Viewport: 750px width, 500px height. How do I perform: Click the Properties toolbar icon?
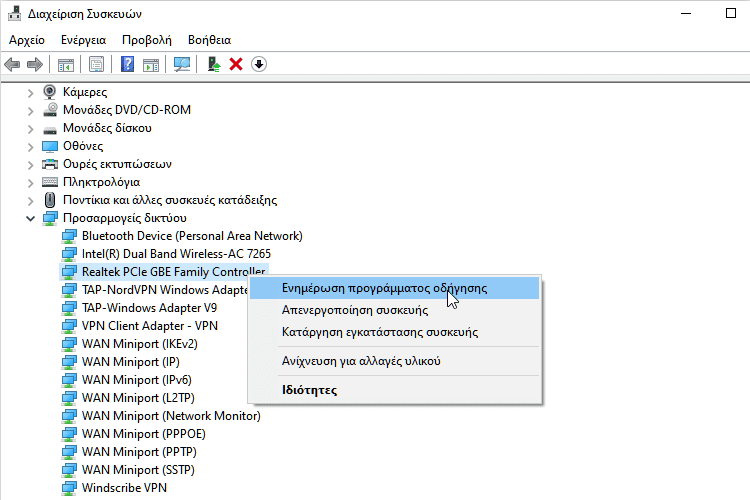(96, 64)
